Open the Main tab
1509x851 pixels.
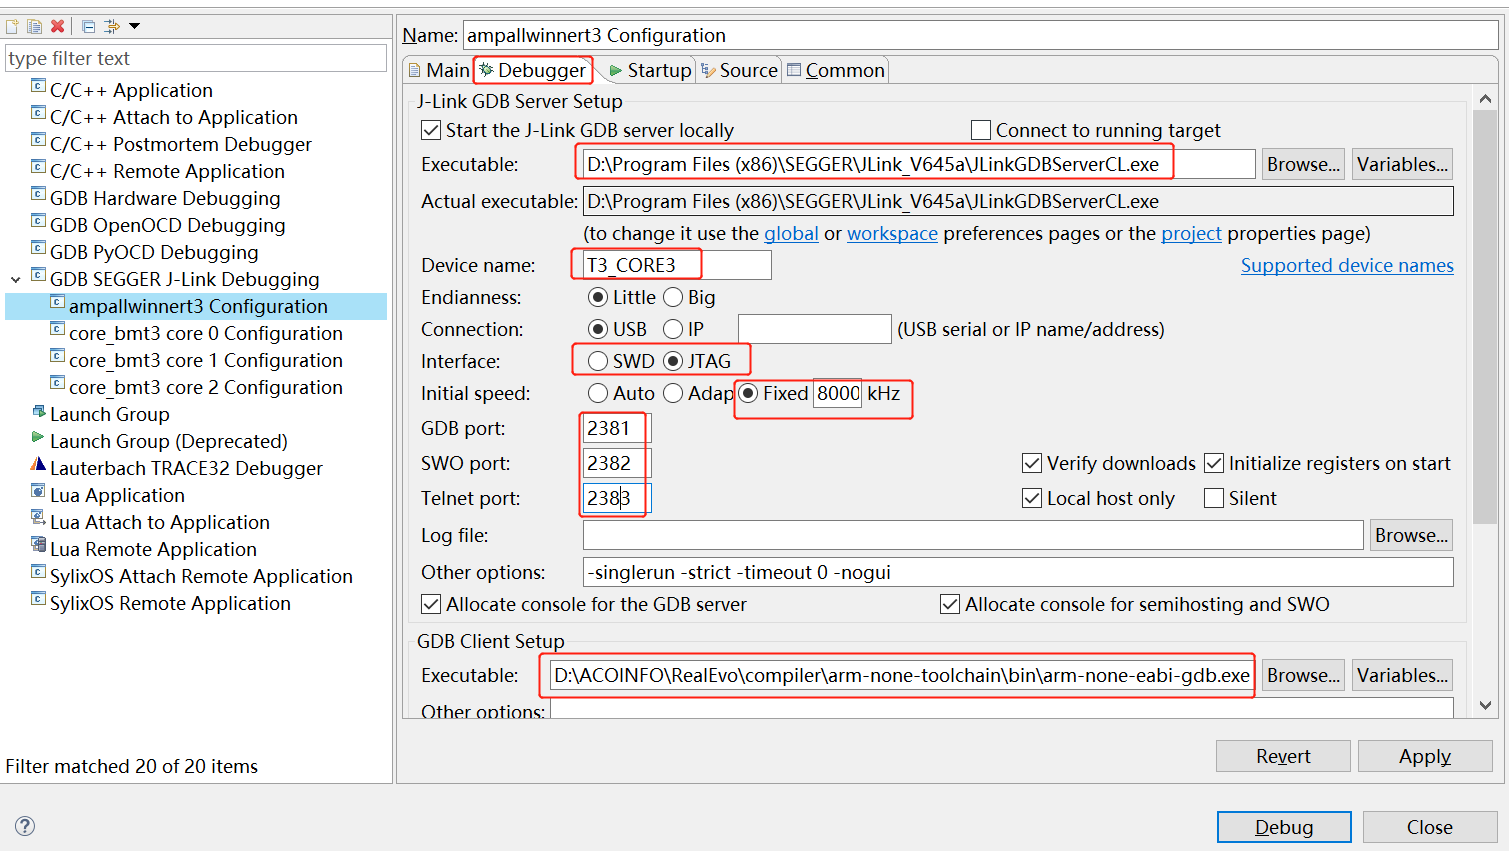(x=438, y=70)
